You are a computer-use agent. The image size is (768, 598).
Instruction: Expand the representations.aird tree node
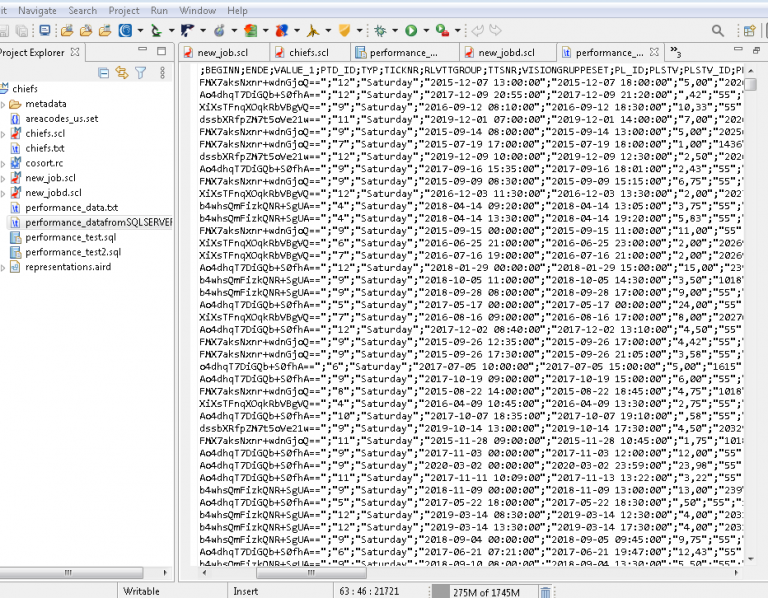pyautogui.click(x=4, y=267)
